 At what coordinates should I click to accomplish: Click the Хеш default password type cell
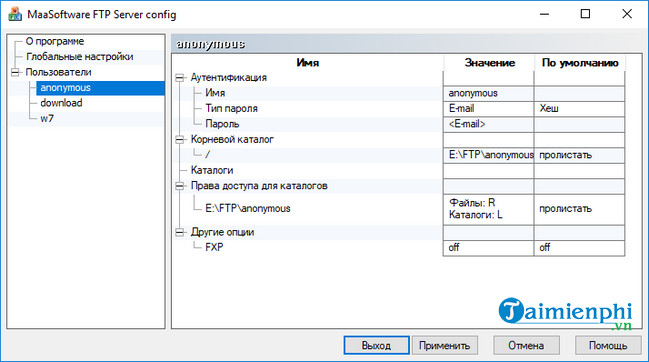pos(579,109)
